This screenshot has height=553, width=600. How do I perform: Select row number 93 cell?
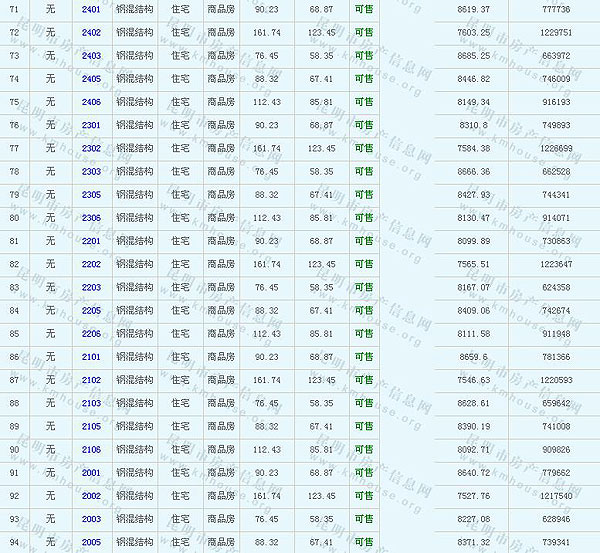click(x=14, y=519)
